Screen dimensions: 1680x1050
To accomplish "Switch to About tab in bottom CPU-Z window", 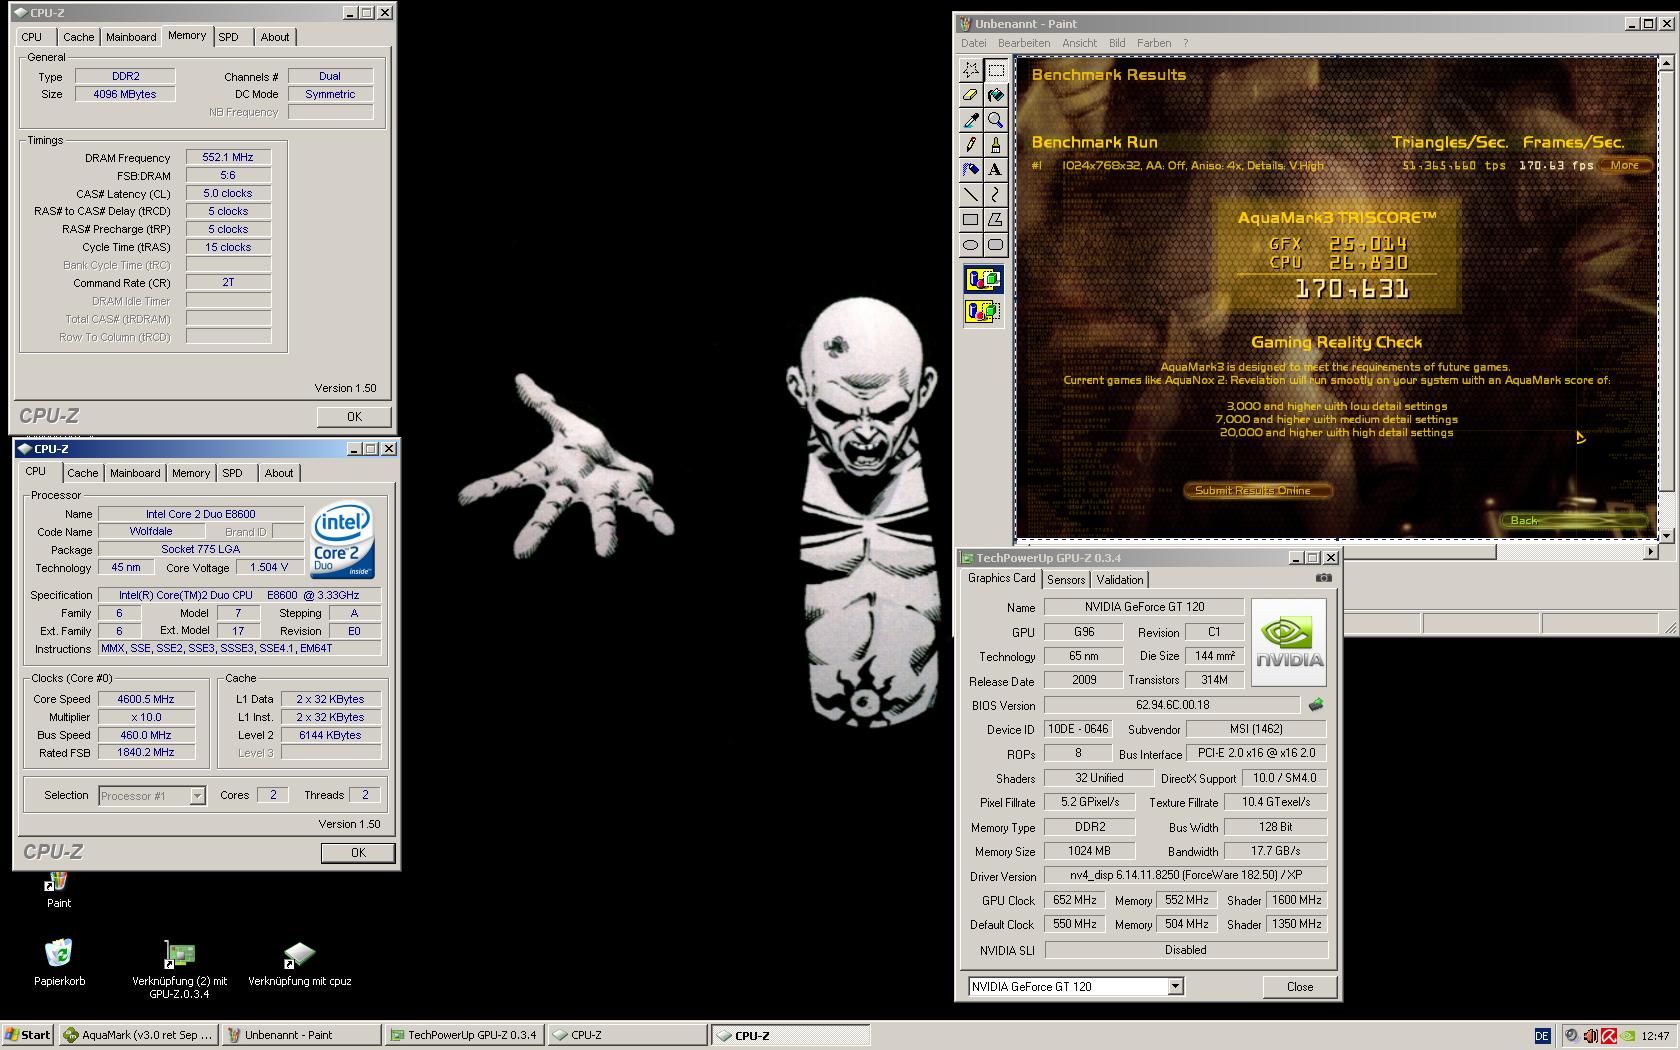I will coord(279,473).
